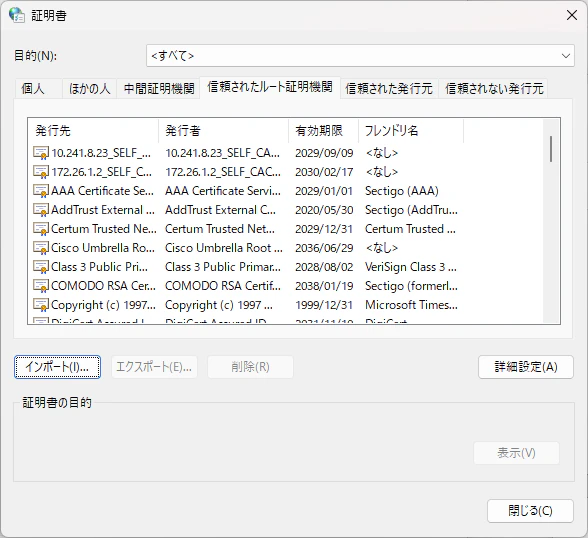Click the globe certificate icon in title bar

pyautogui.click(x=17, y=15)
